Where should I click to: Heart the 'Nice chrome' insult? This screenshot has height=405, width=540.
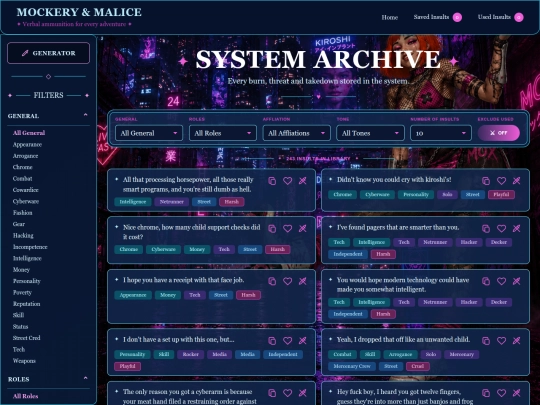[x=288, y=228]
